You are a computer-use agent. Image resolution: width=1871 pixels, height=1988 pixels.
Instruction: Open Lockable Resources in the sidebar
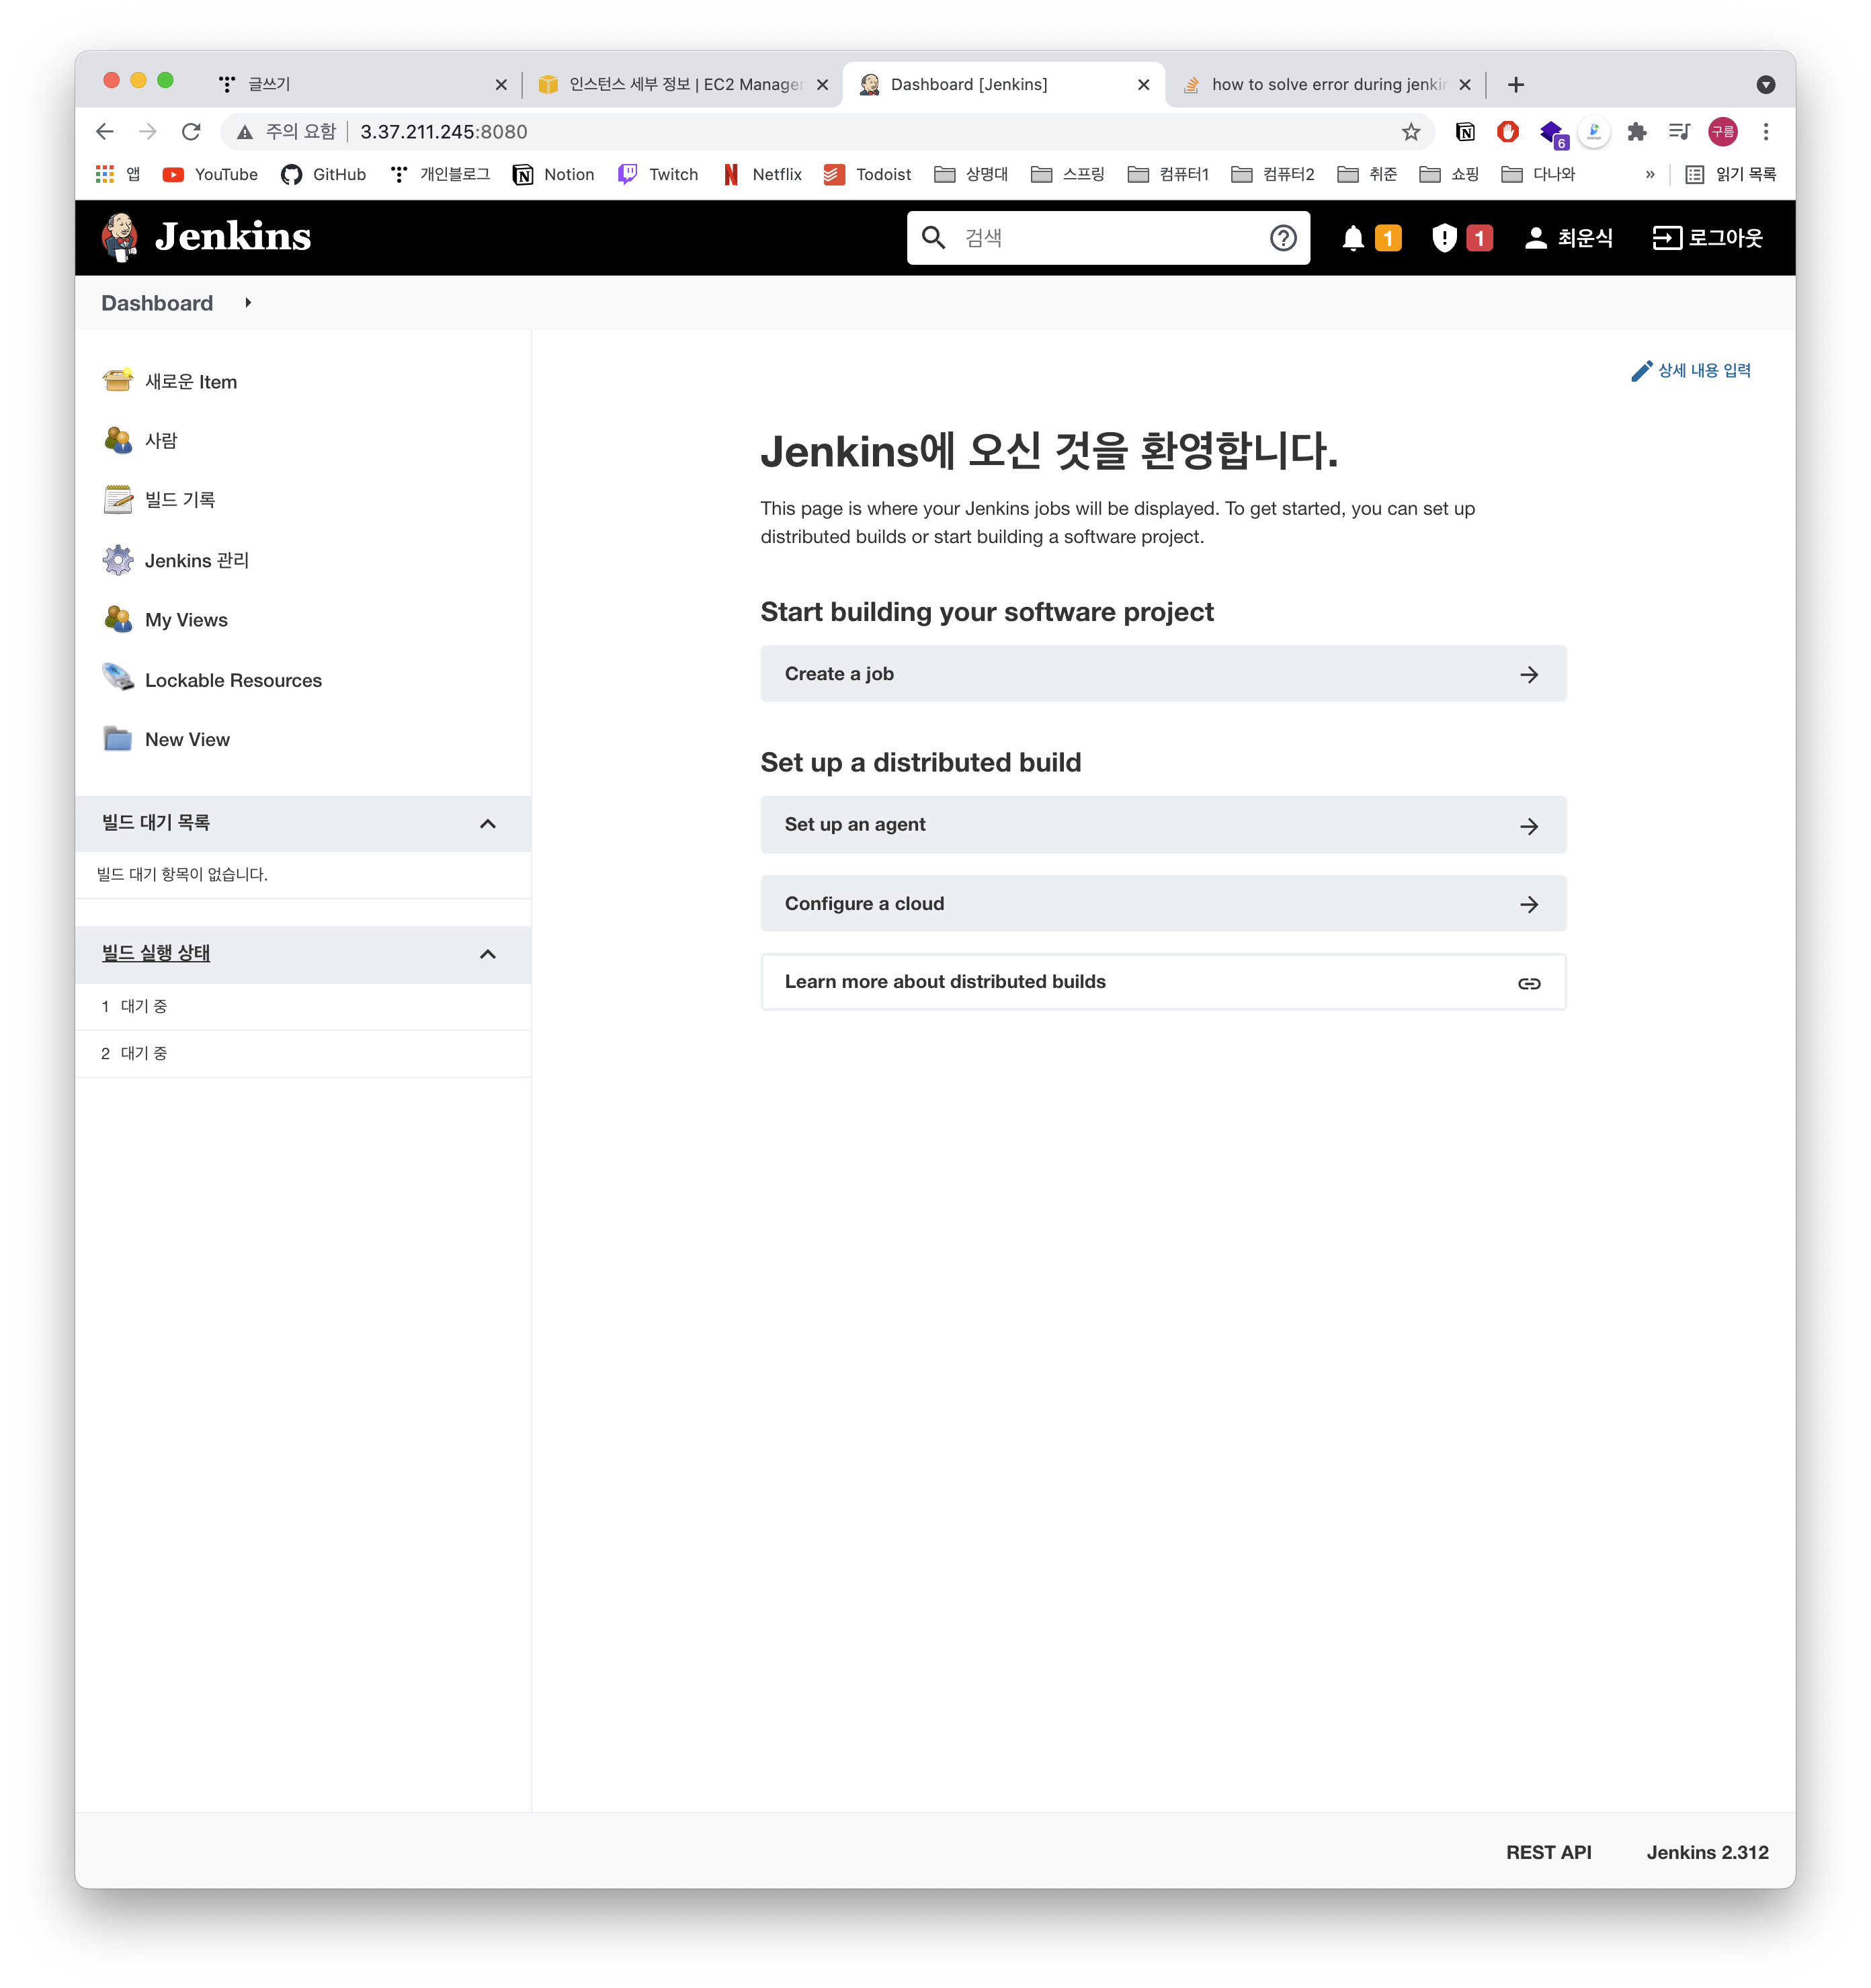233,680
